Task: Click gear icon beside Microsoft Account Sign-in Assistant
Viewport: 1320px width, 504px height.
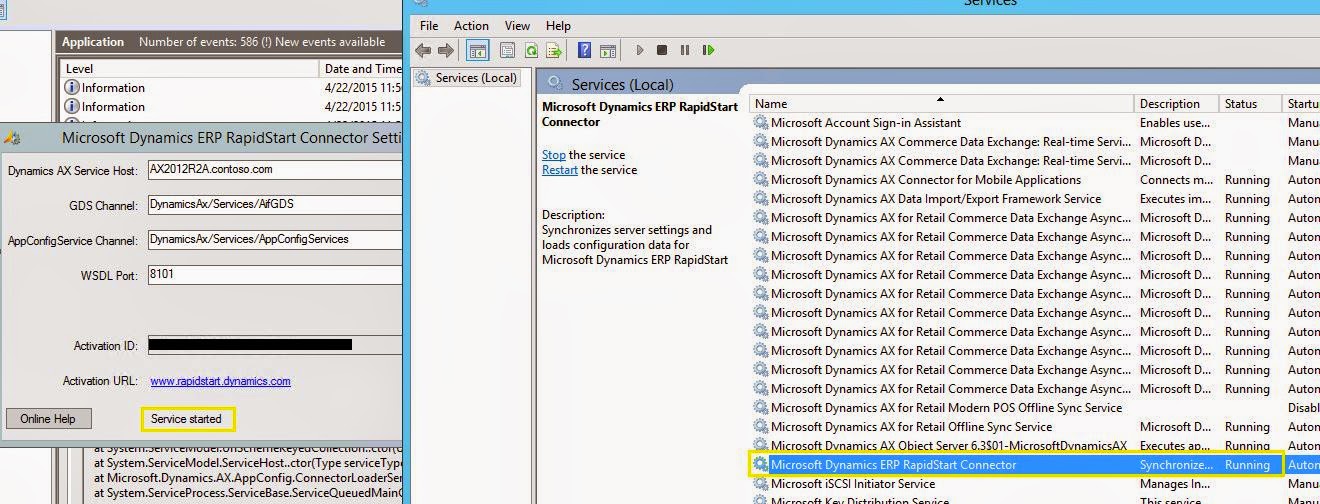Action: pos(761,123)
